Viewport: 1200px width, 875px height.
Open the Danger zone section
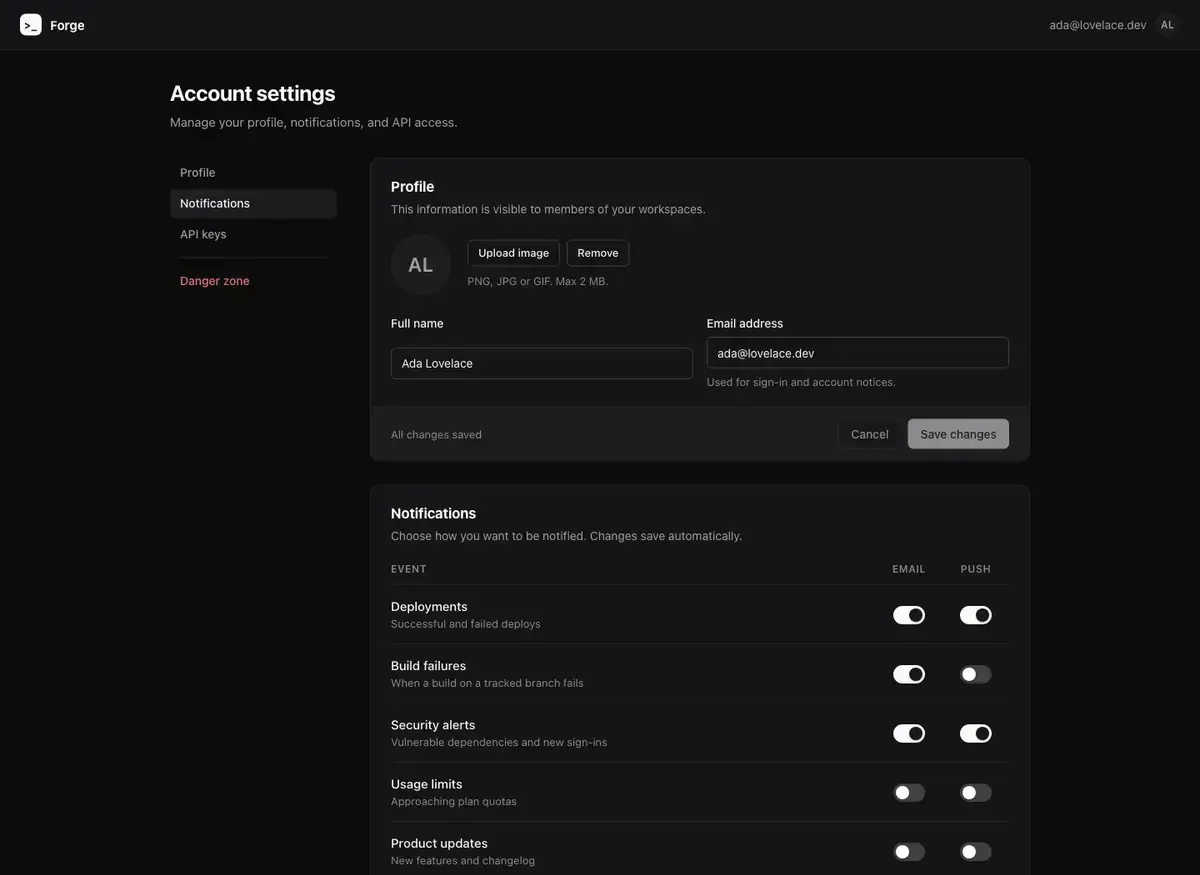pos(253,281)
